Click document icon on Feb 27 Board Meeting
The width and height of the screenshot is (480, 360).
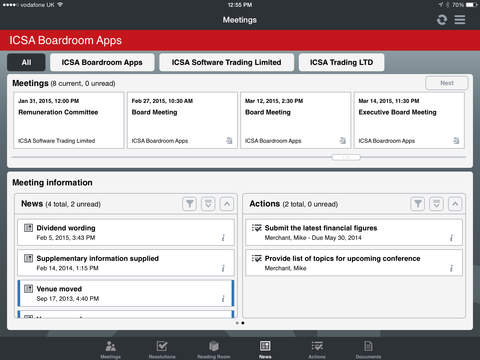(229, 141)
